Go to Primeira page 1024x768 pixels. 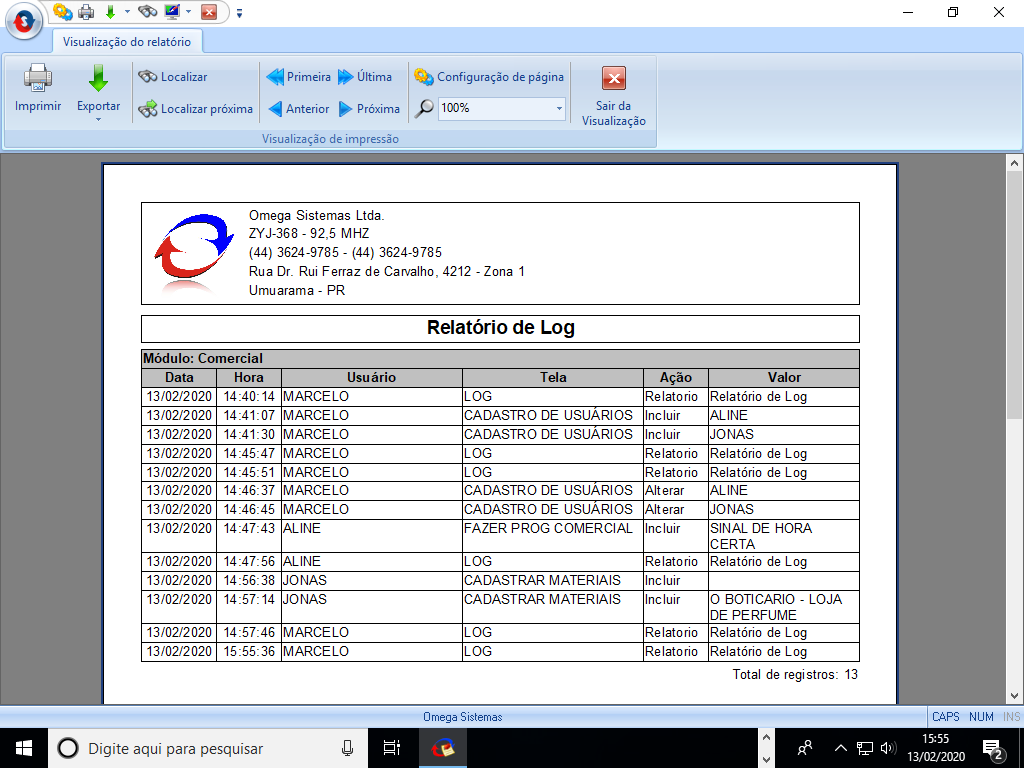[x=298, y=77]
